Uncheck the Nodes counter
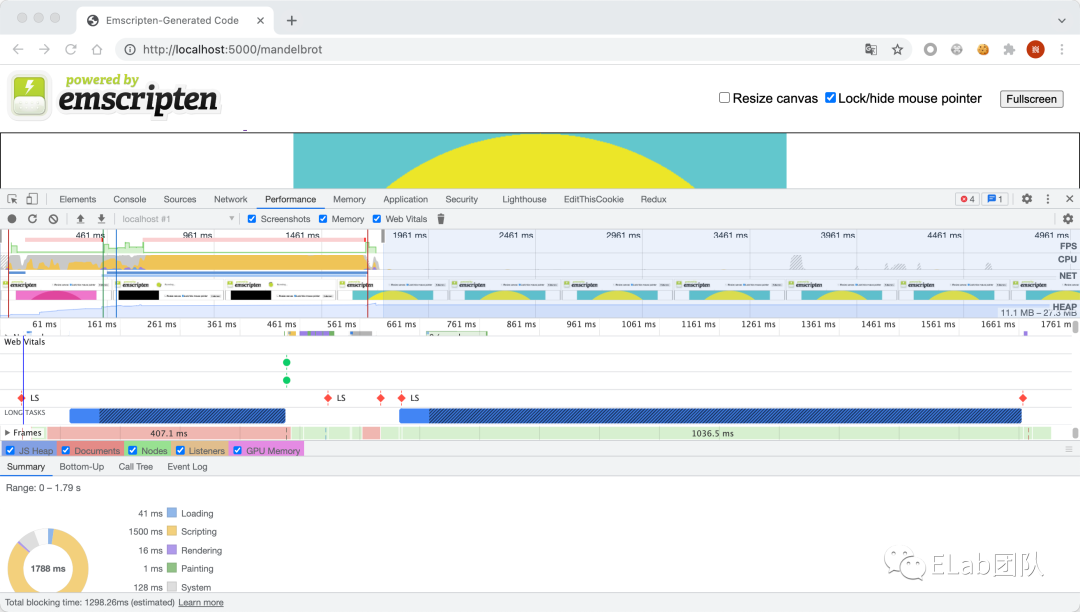 tap(133, 450)
